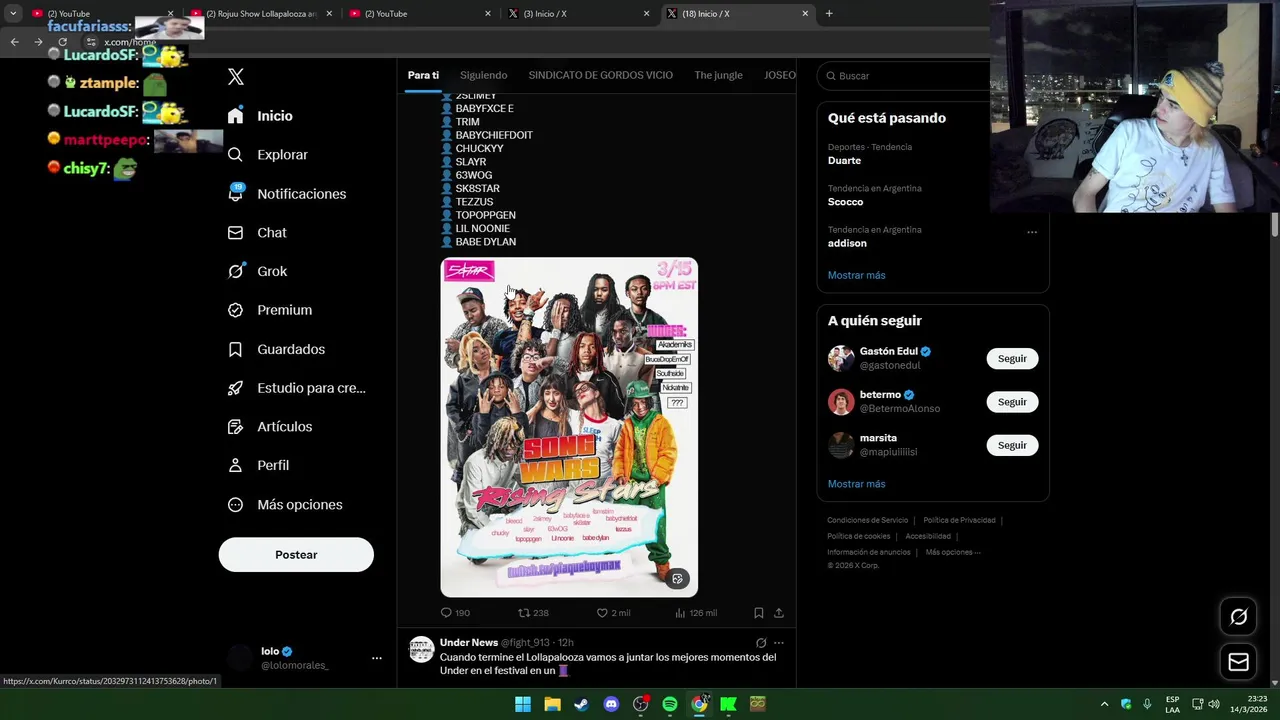Viewport: 1280px width, 720px height.
Task: Click Mostrar más under A quién seguir
Action: tap(856, 484)
